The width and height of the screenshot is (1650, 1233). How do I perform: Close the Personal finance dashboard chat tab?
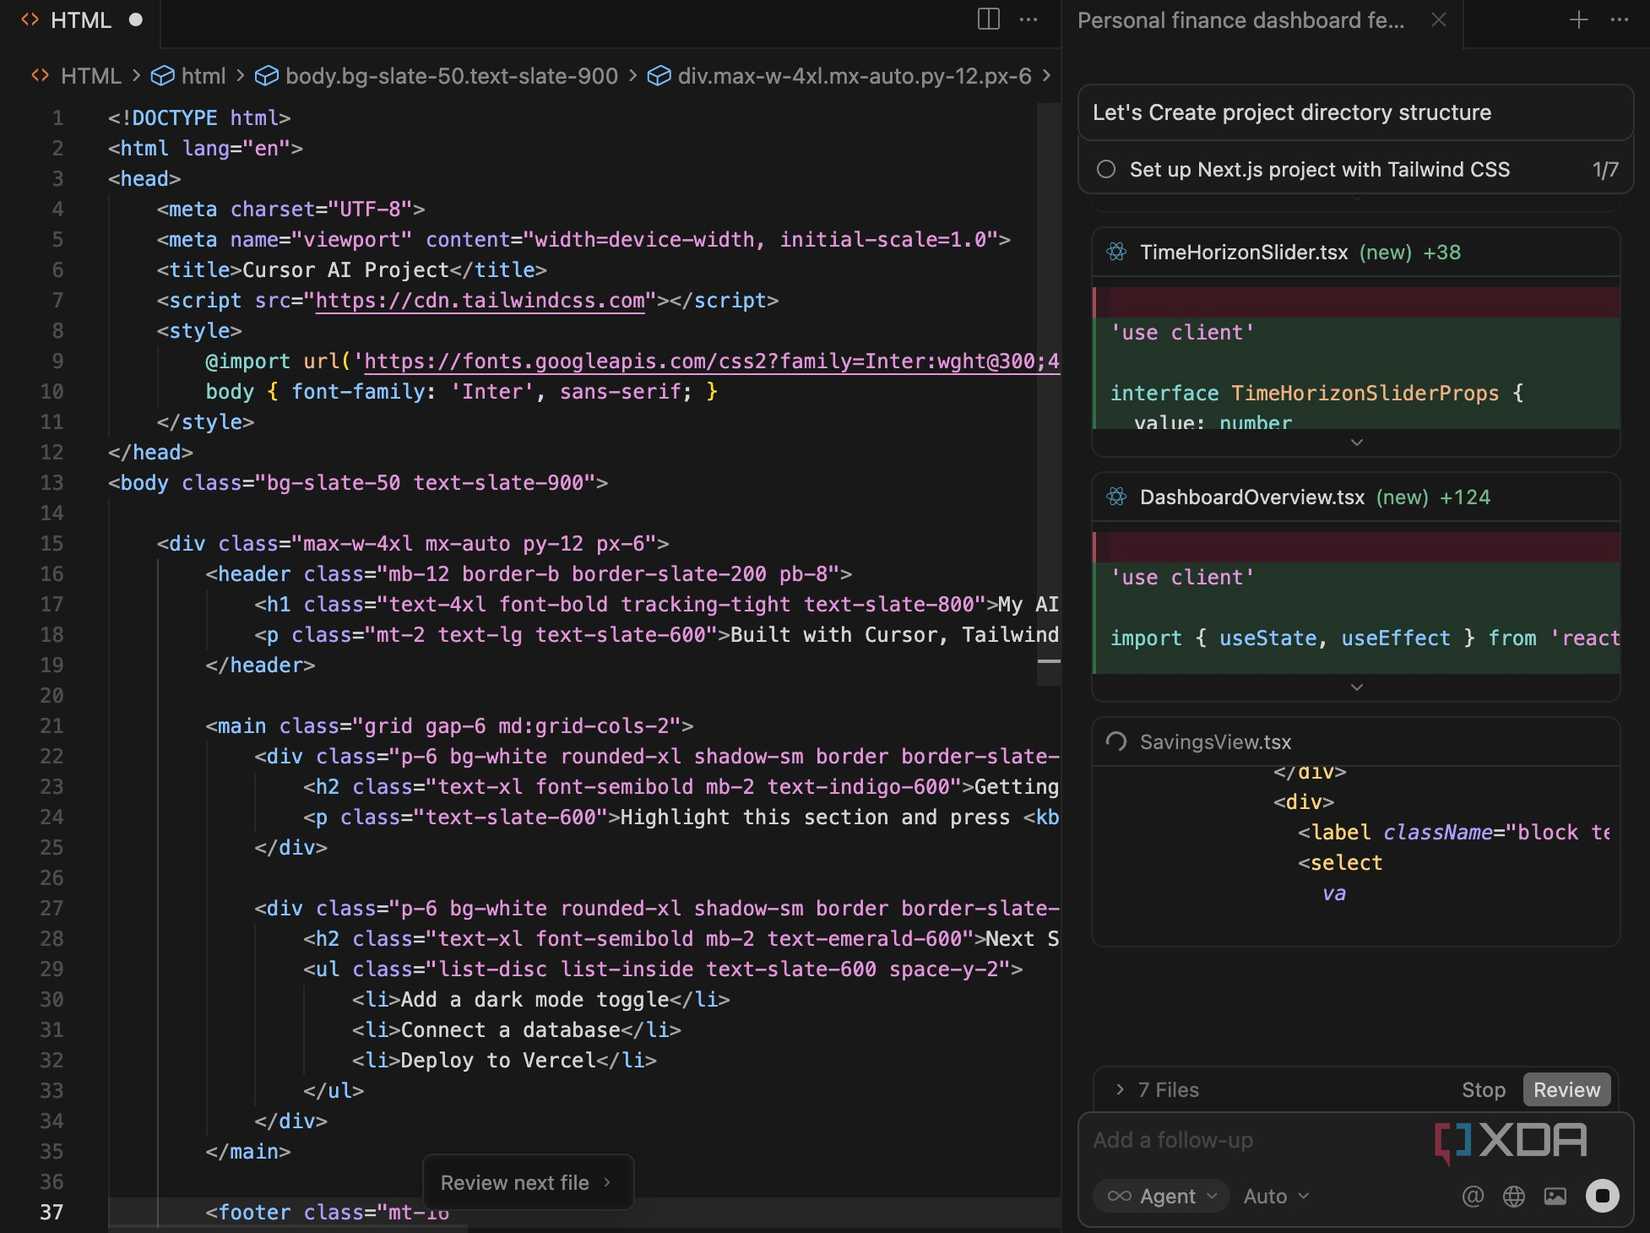[1438, 20]
